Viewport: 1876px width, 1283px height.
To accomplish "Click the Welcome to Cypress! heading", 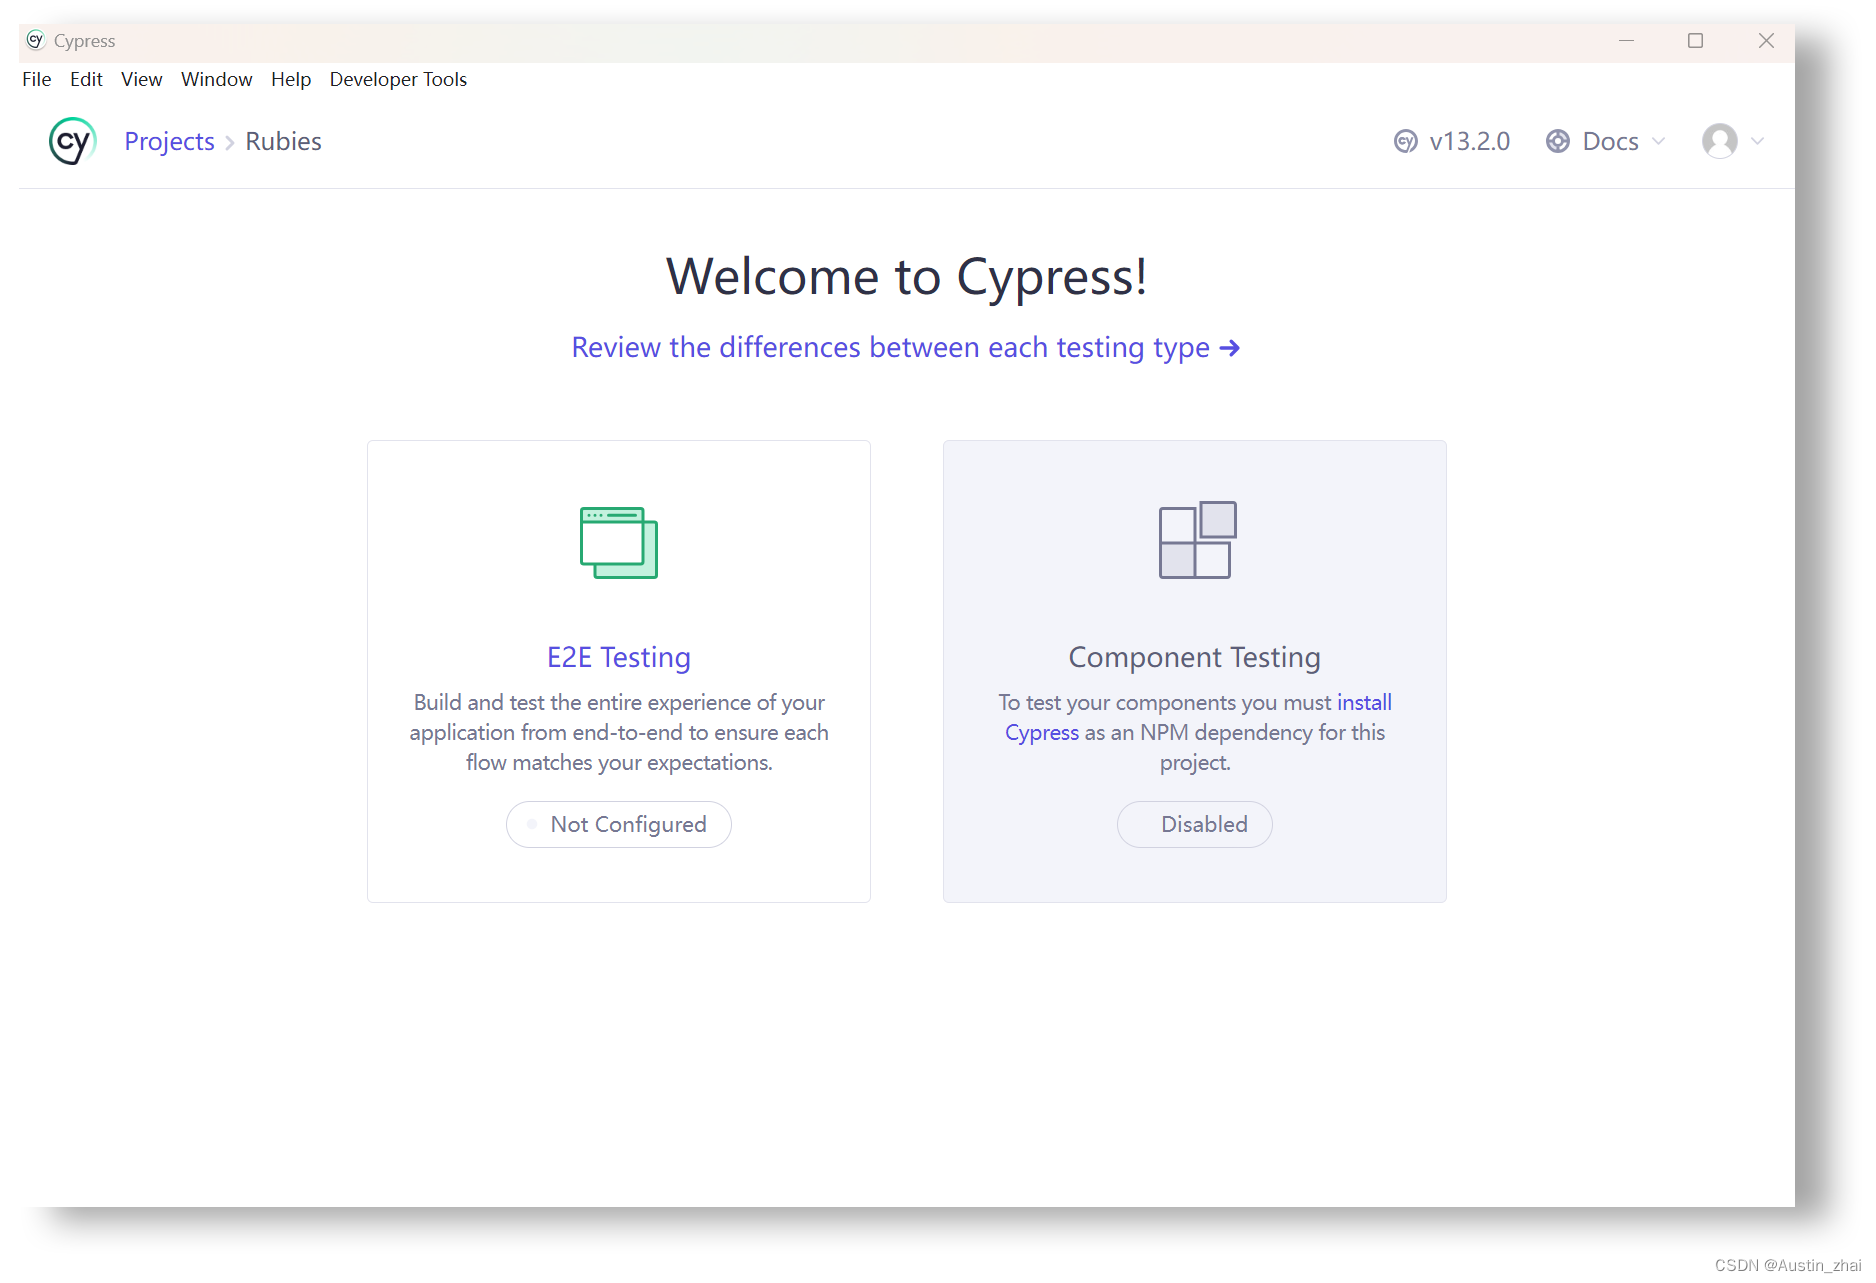I will coord(906,276).
